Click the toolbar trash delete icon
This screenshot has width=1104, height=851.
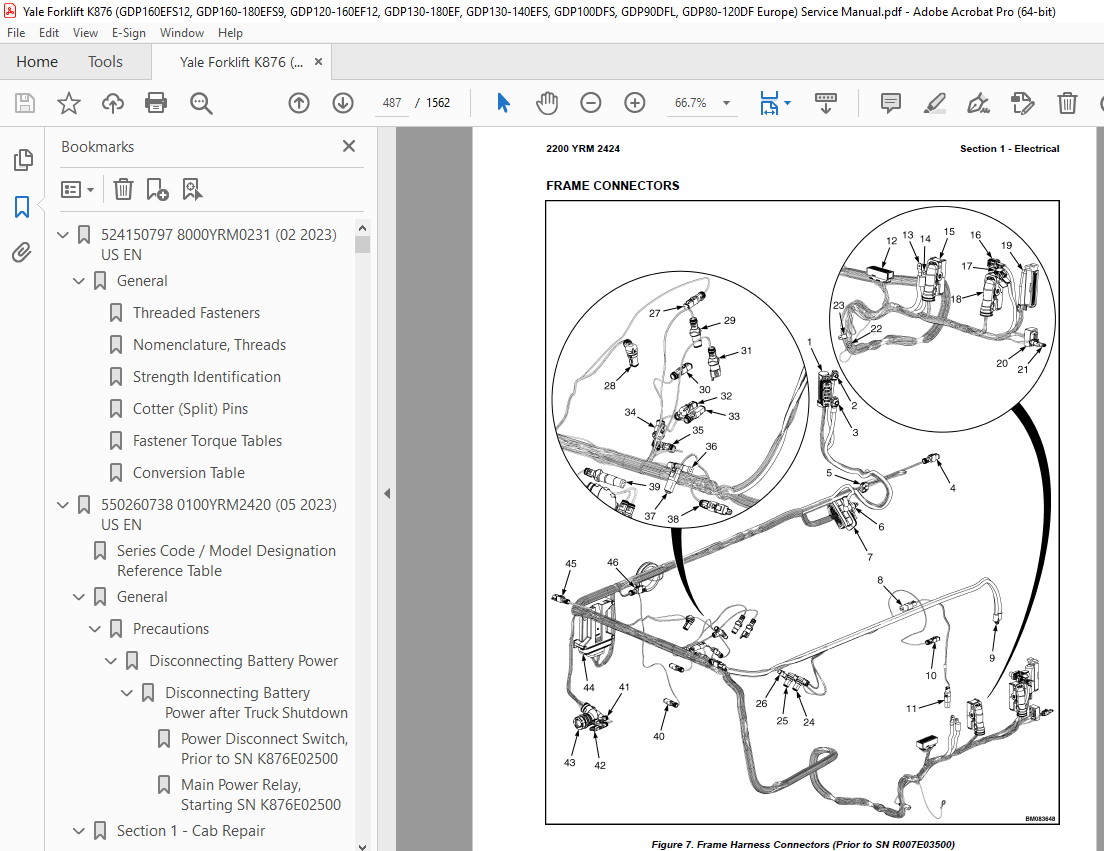tap(1067, 103)
